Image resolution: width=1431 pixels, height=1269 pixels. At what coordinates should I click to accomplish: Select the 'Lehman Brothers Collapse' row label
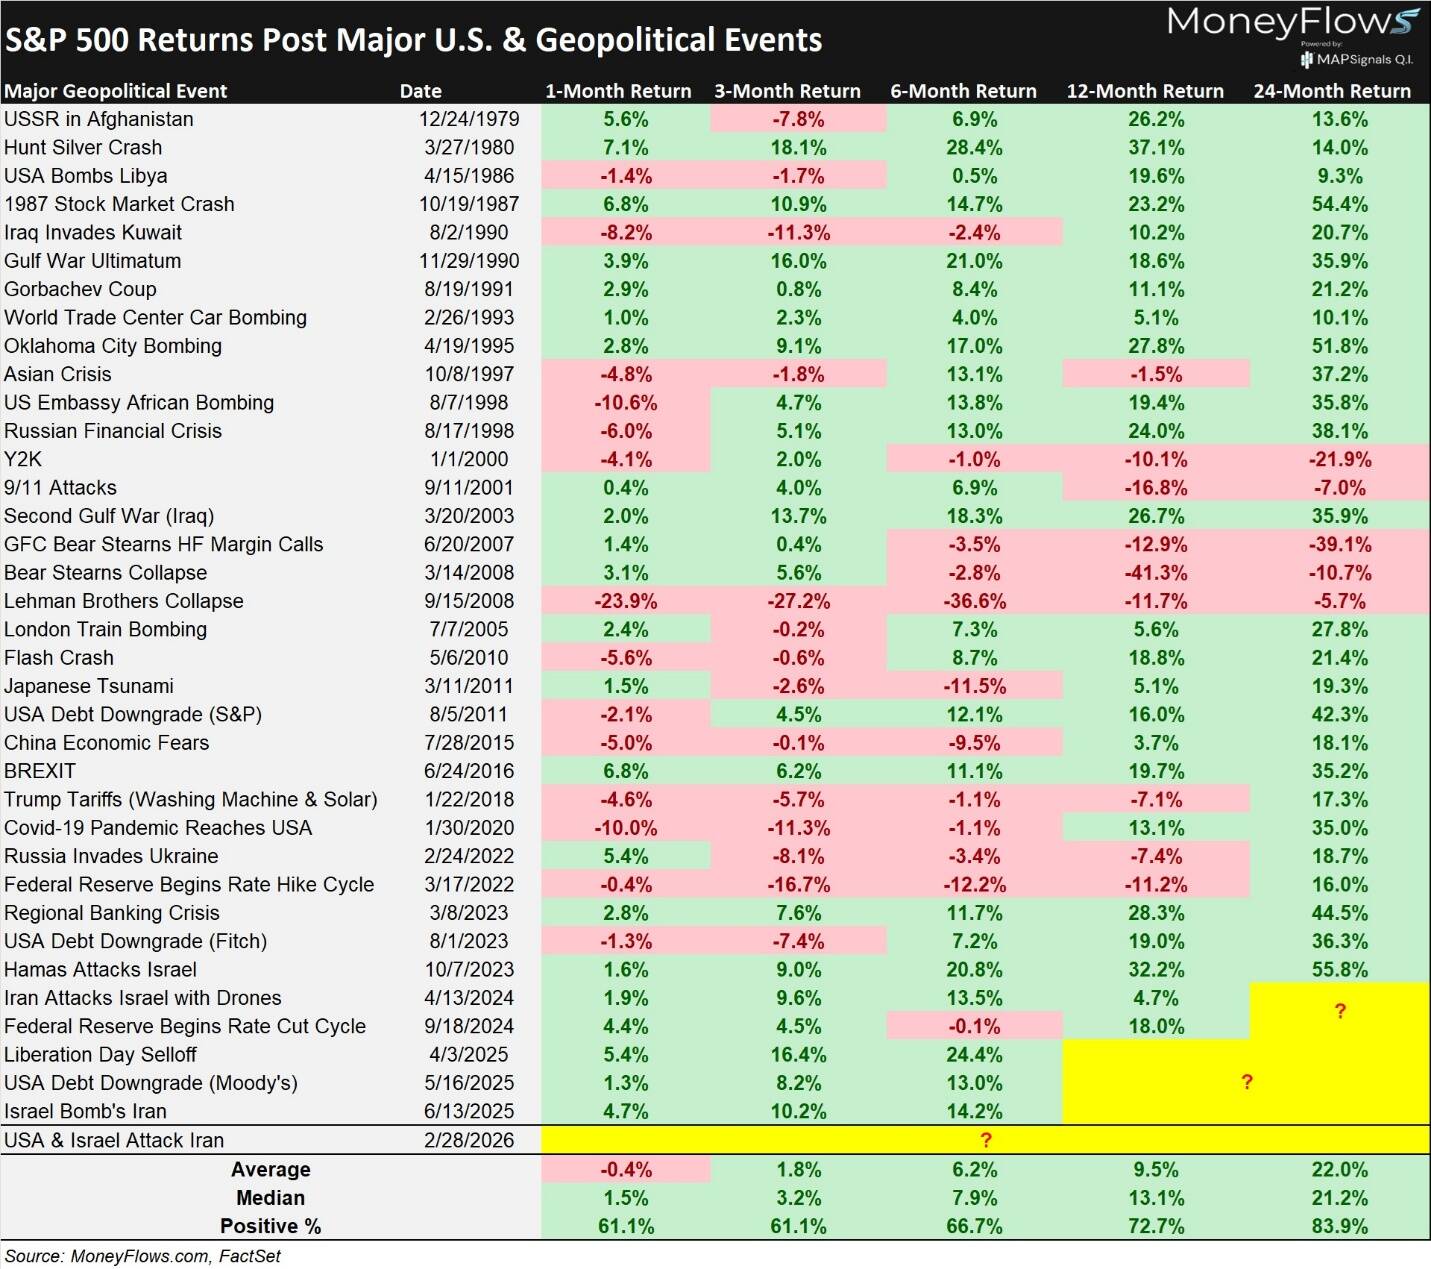pos(124,601)
